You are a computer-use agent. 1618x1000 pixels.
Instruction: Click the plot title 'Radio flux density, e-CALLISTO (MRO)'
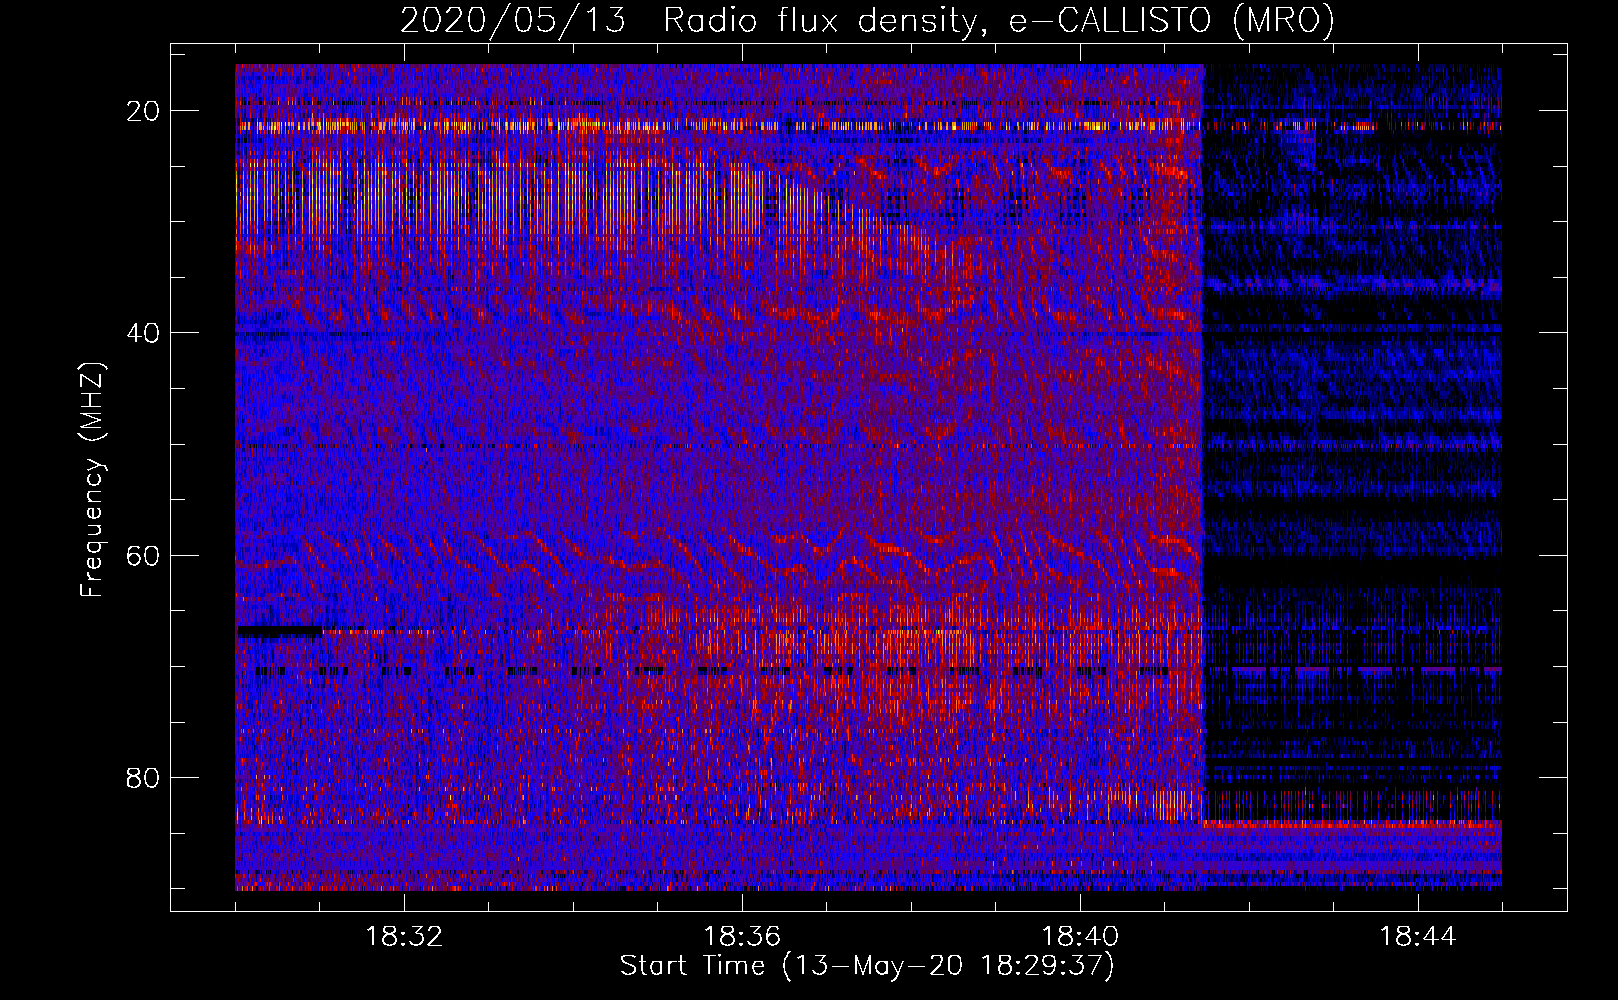998,21
